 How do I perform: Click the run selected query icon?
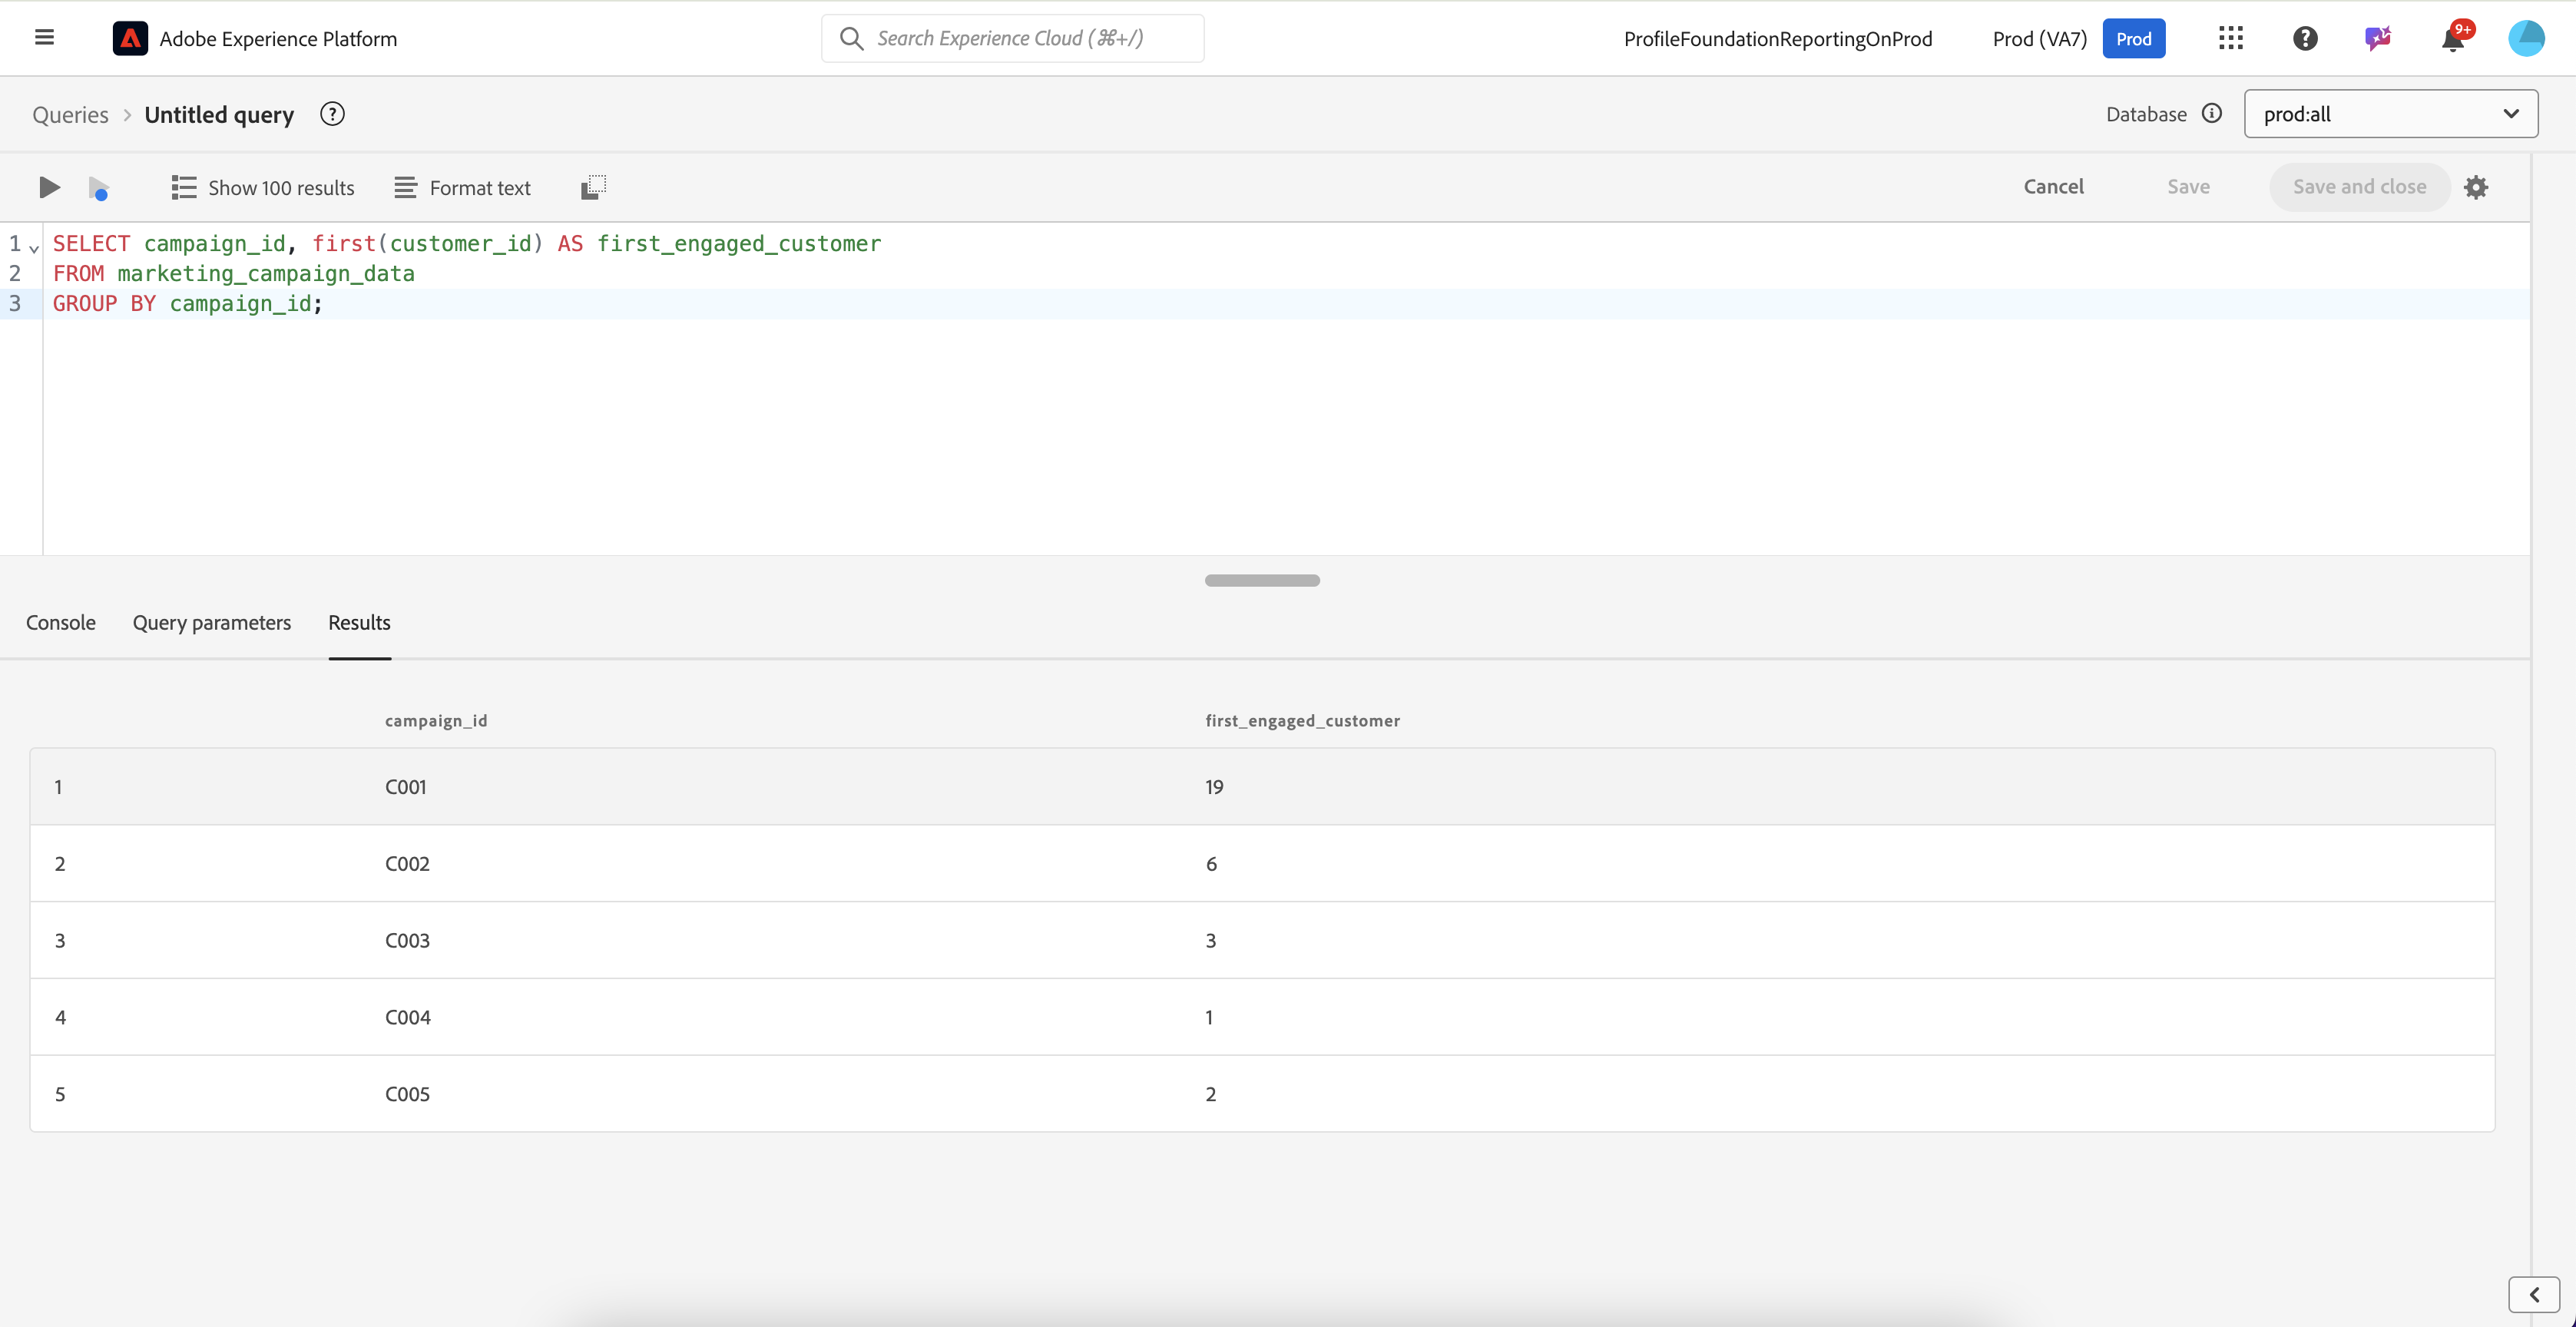tap(98, 187)
